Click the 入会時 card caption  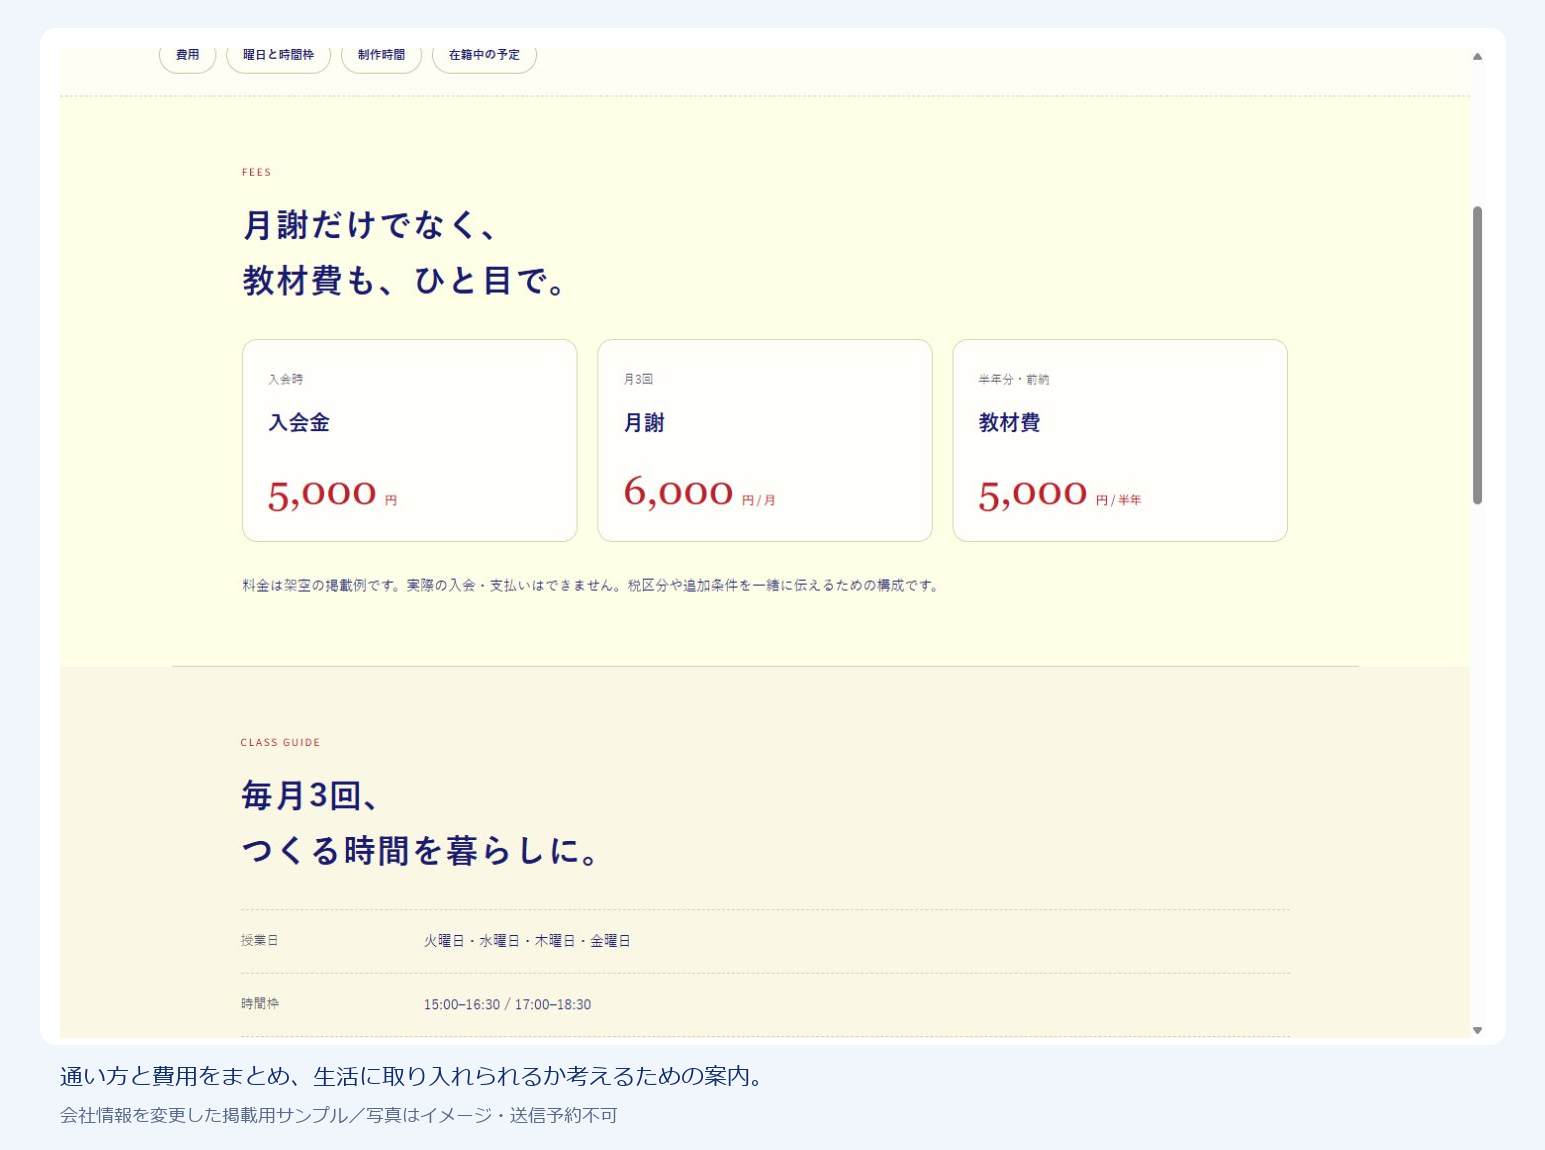coord(285,379)
